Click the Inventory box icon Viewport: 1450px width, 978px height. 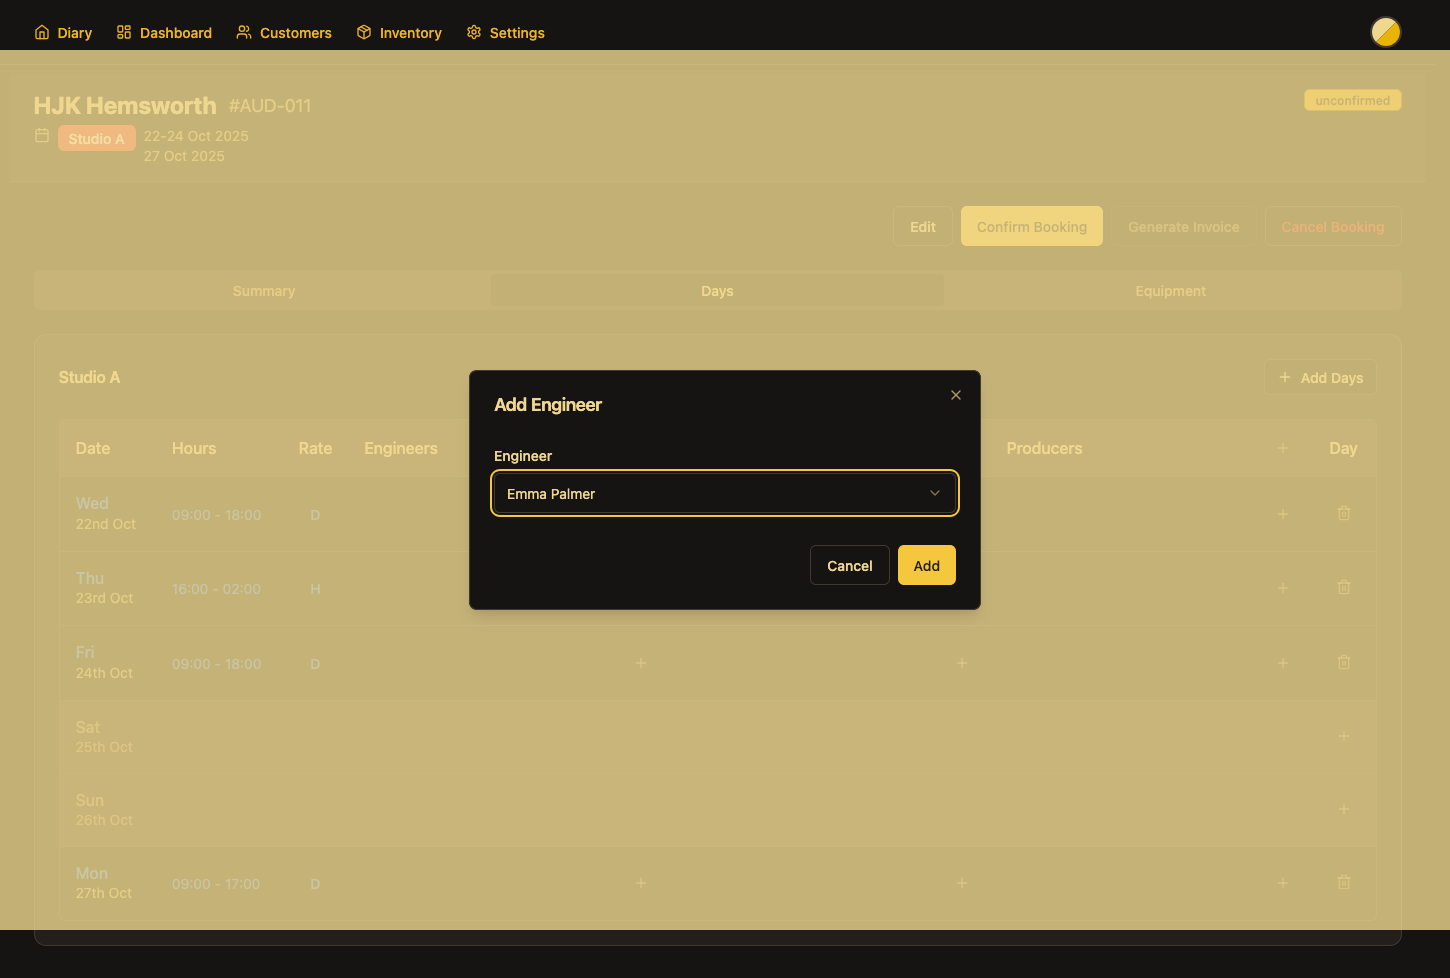pos(364,32)
